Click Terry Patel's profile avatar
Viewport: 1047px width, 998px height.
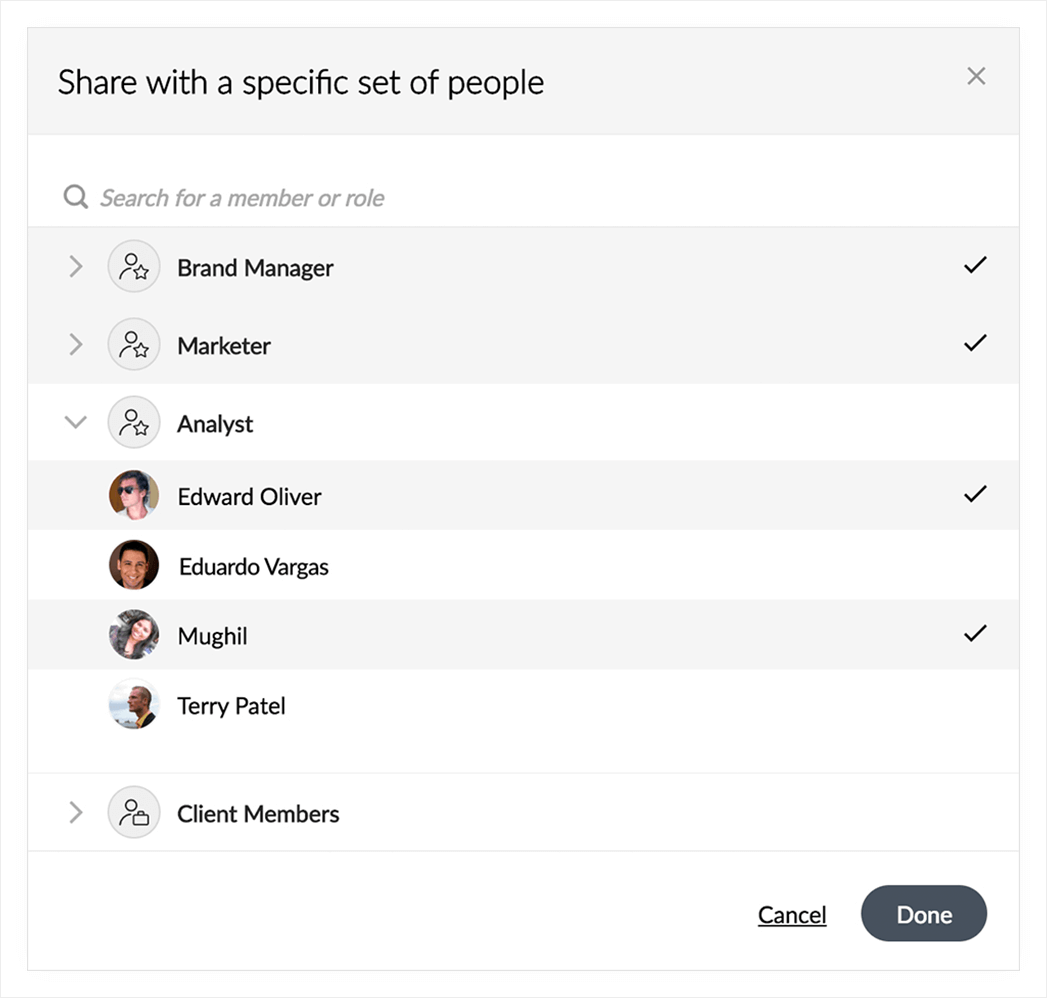coord(134,705)
